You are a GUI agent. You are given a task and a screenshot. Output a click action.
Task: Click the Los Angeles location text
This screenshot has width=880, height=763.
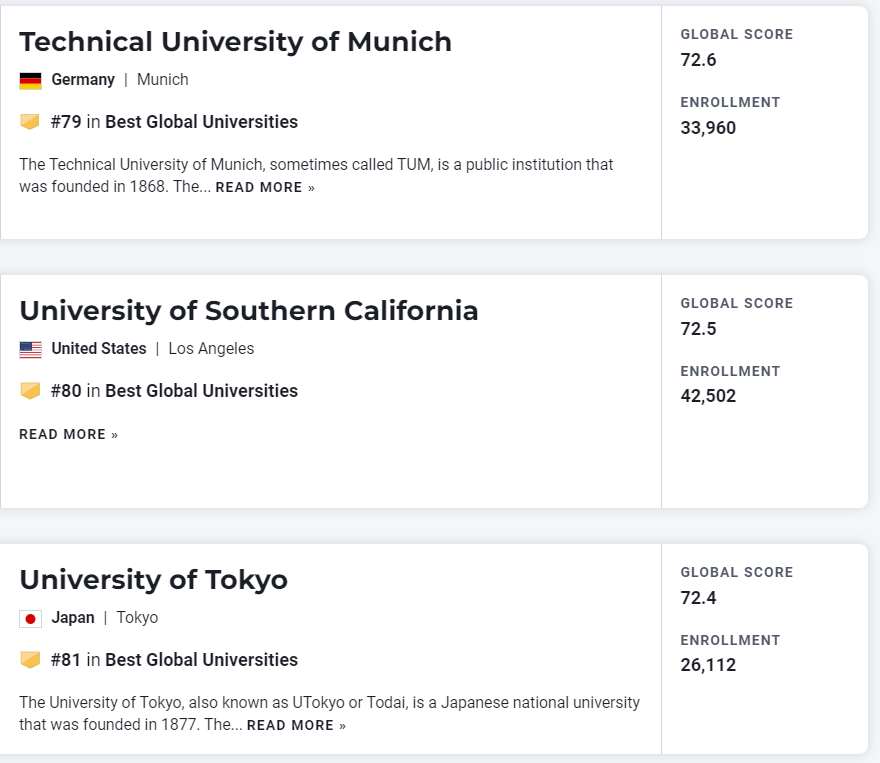(x=211, y=349)
